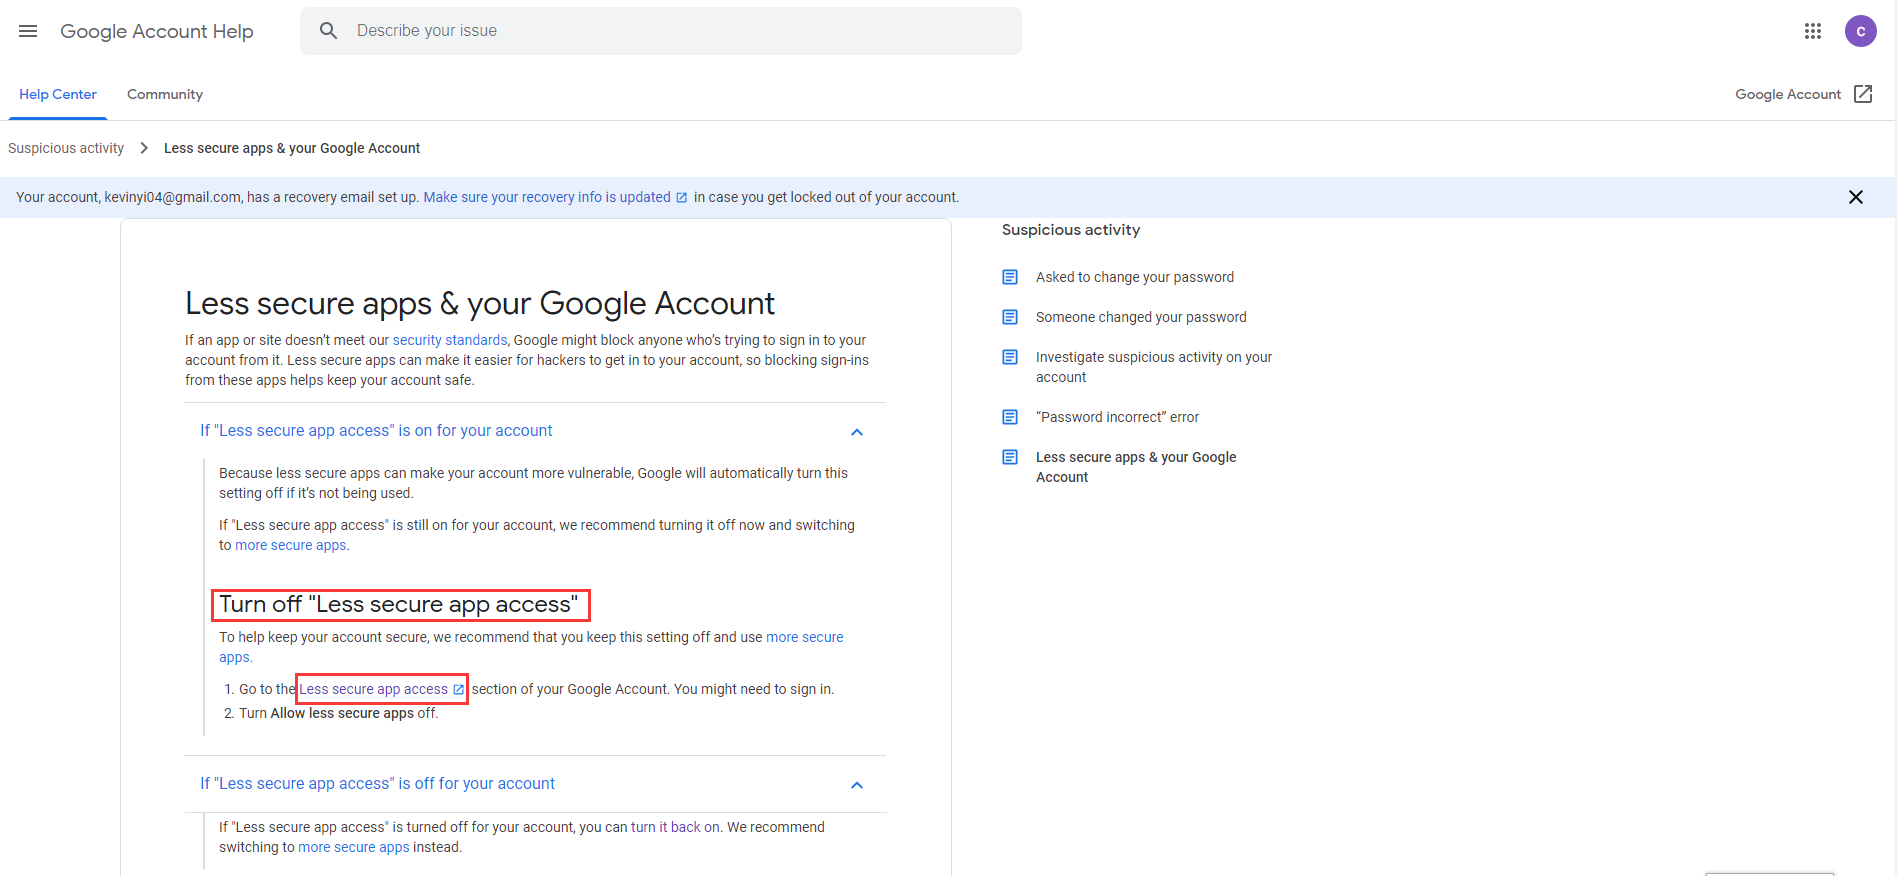Toggle heading If "Less secure app access" is on

pos(376,431)
